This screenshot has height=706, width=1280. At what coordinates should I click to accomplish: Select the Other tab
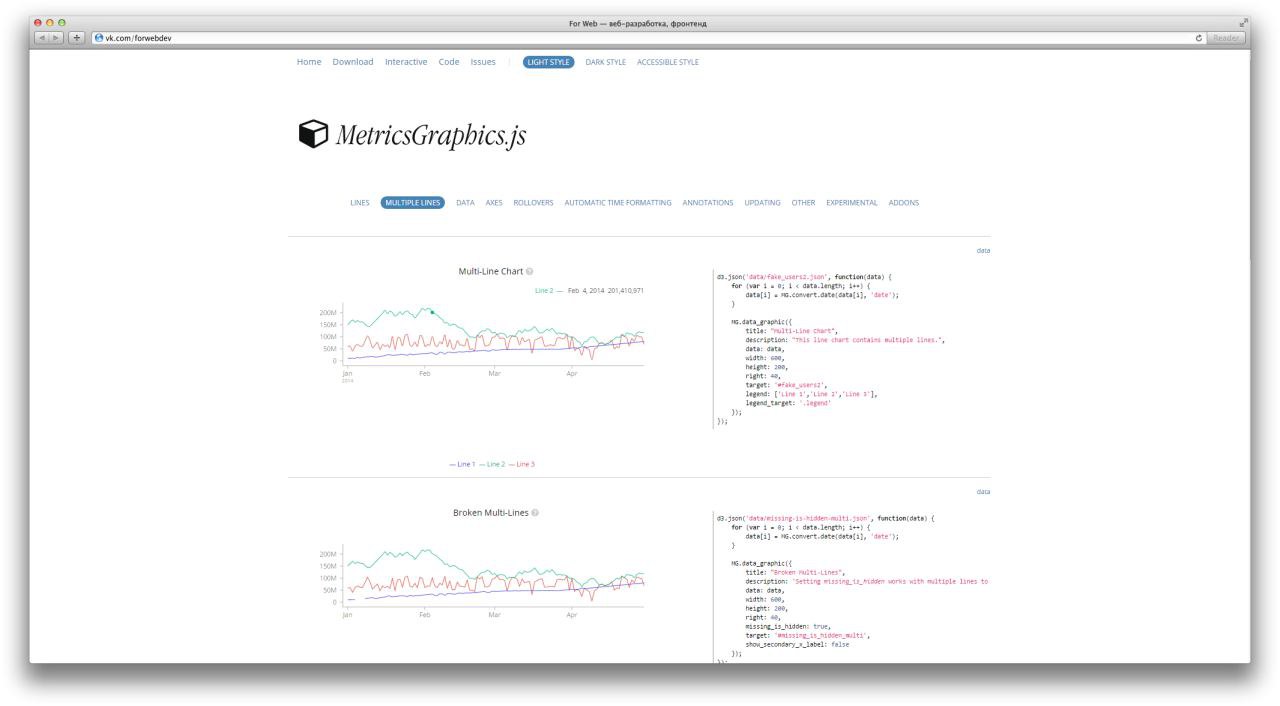(x=803, y=203)
